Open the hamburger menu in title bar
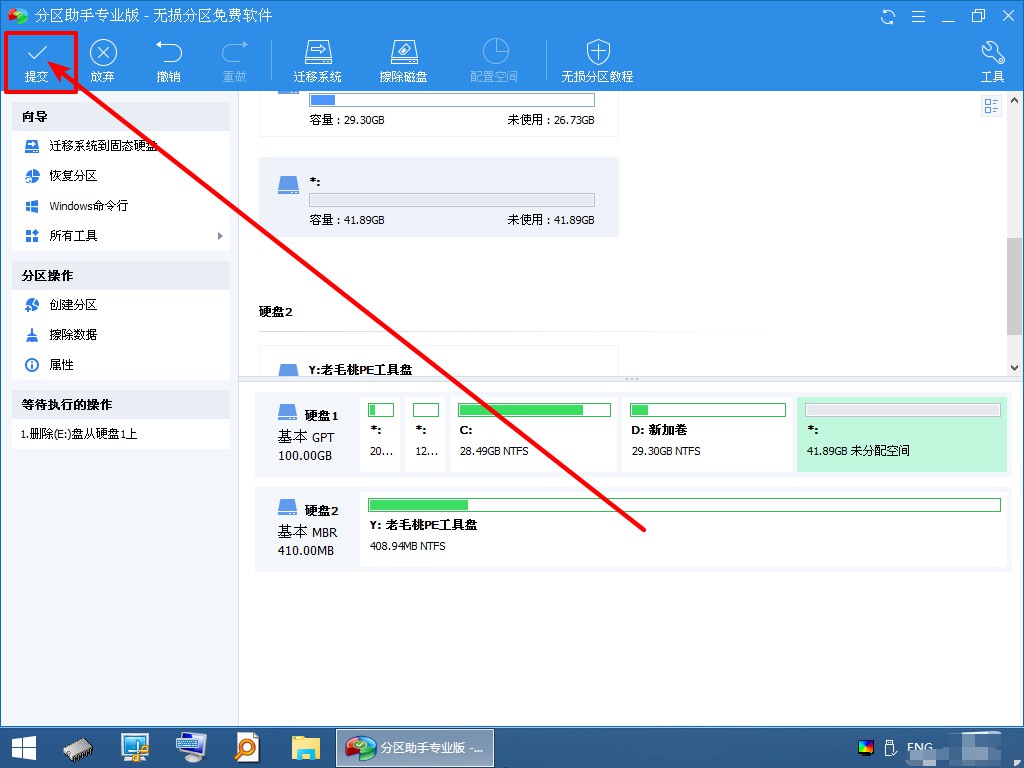1024x768 pixels. (x=918, y=16)
